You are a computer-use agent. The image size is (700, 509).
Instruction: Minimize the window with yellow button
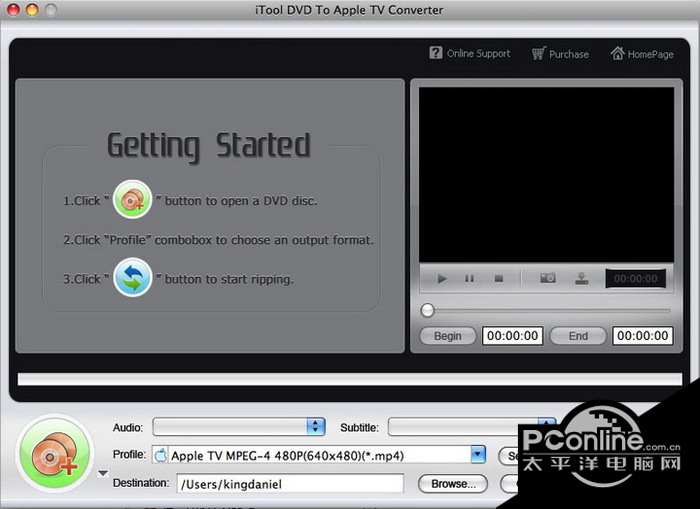coord(32,9)
